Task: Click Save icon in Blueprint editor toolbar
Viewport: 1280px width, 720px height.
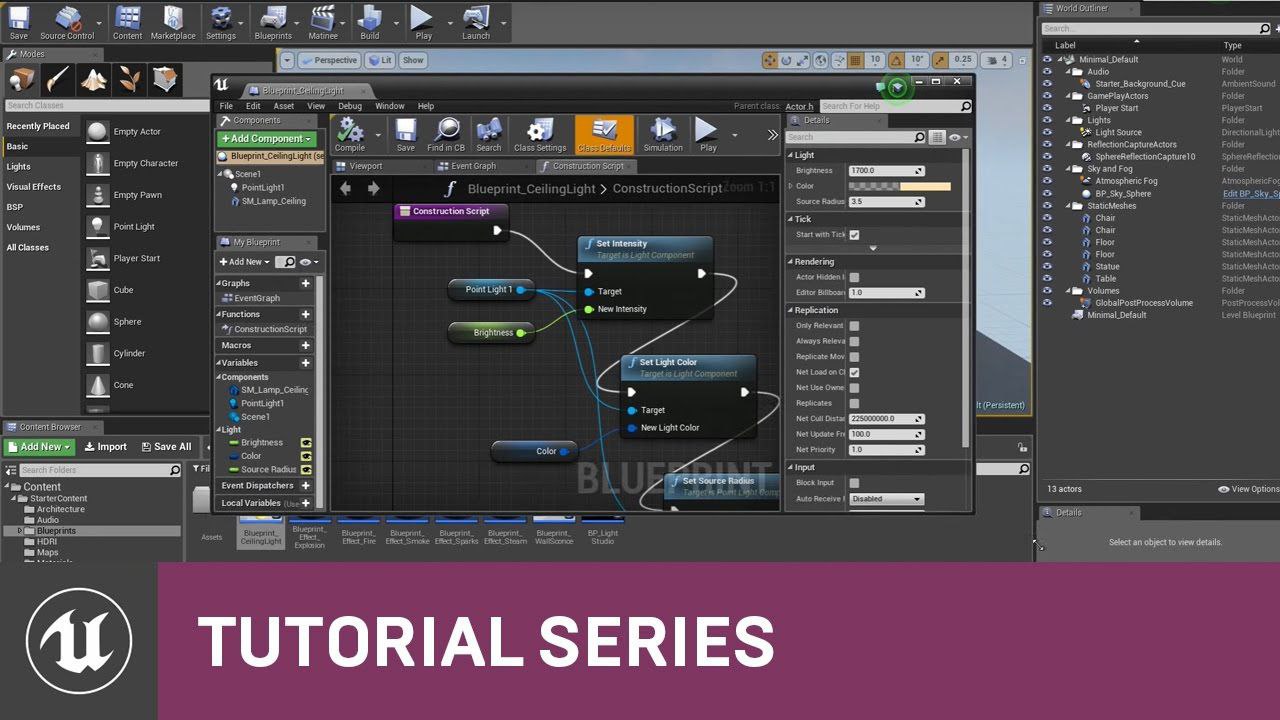Action: pos(405,130)
